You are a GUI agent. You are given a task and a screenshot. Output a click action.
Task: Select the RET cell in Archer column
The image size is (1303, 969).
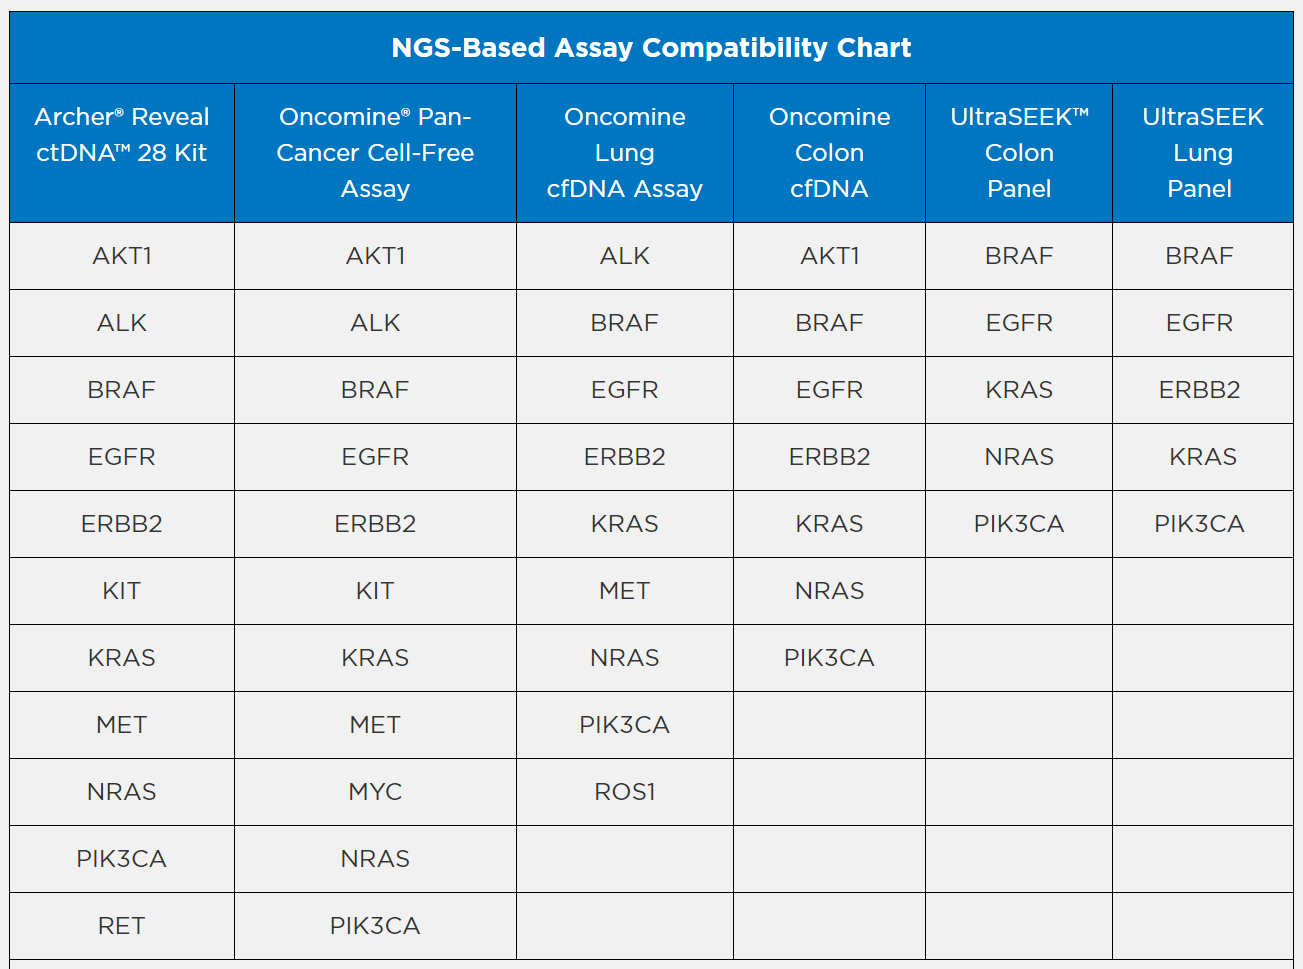[x=122, y=926]
